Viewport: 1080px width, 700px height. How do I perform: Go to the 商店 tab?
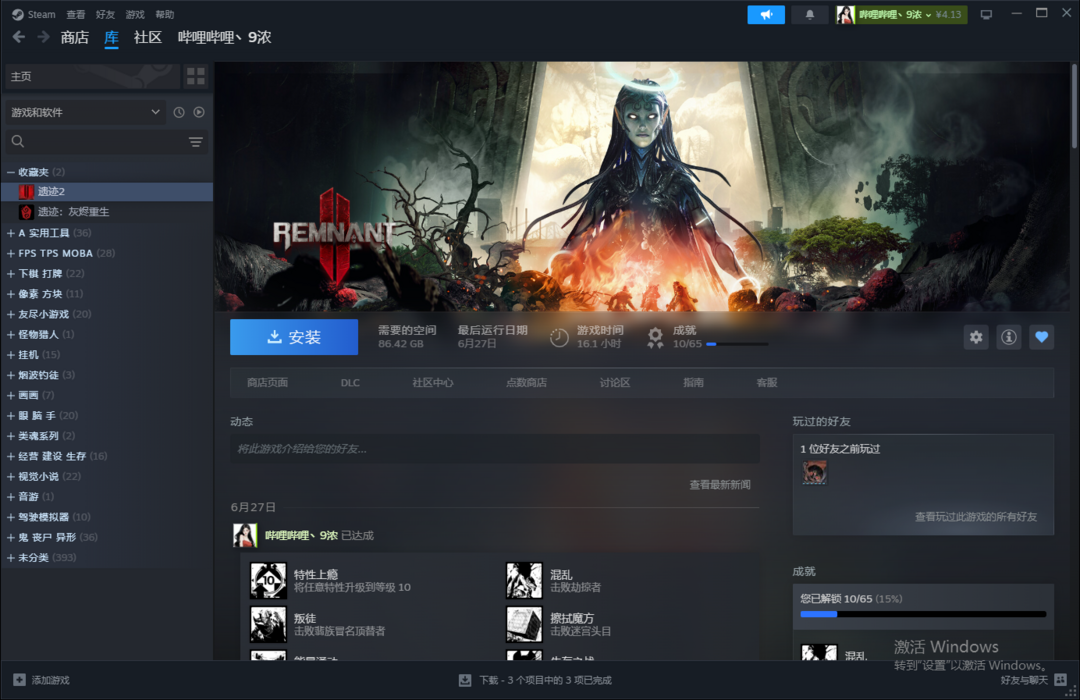pos(74,37)
